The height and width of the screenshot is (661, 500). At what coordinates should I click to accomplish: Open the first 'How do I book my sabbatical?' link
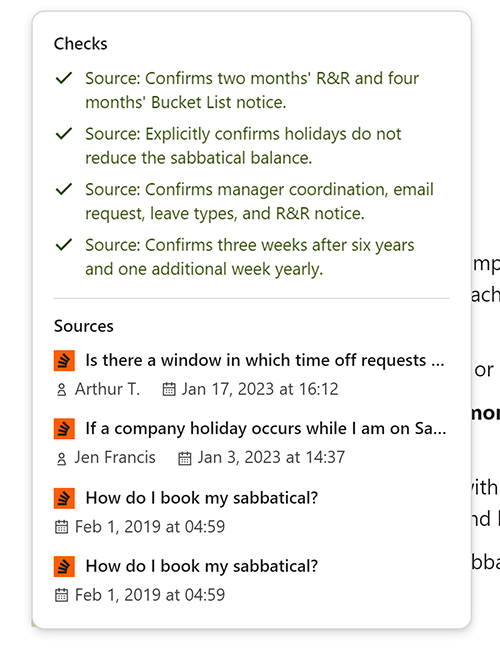point(202,498)
